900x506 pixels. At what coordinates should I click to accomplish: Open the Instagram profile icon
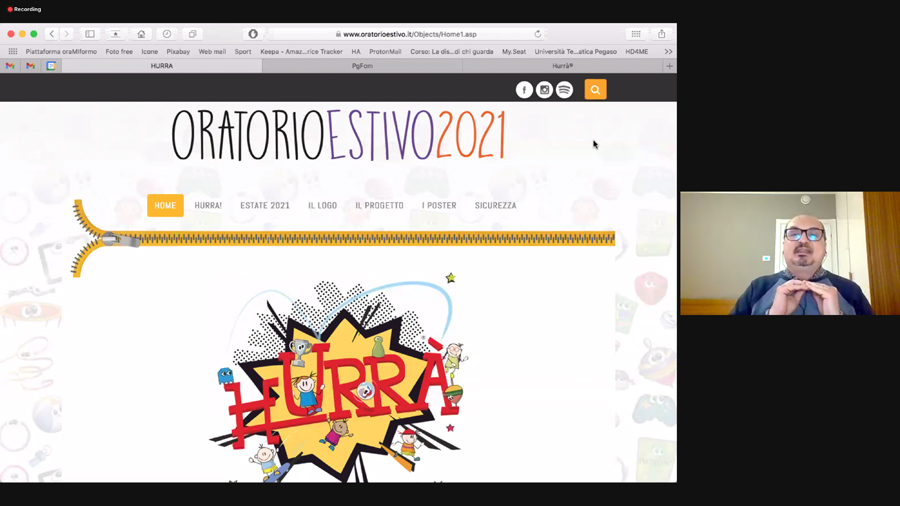click(x=544, y=90)
